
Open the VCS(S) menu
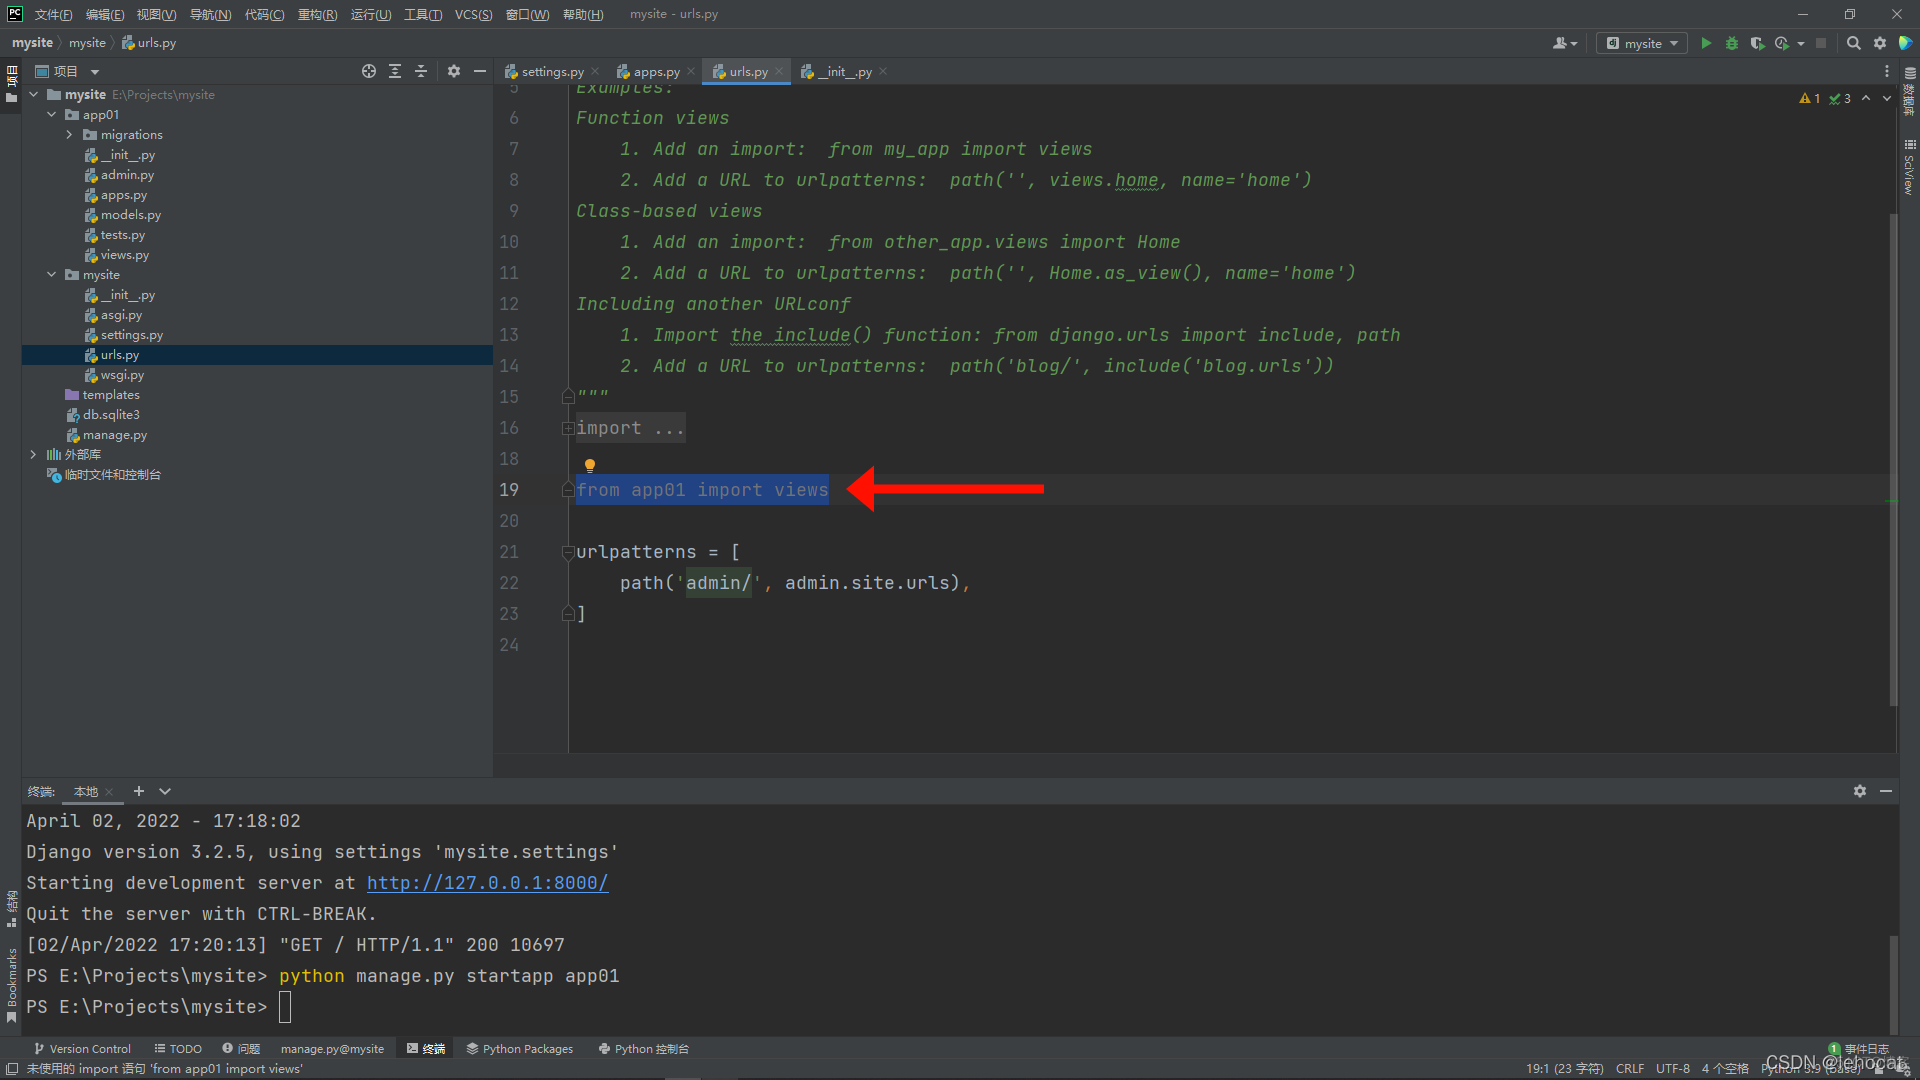pyautogui.click(x=473, y=14)
